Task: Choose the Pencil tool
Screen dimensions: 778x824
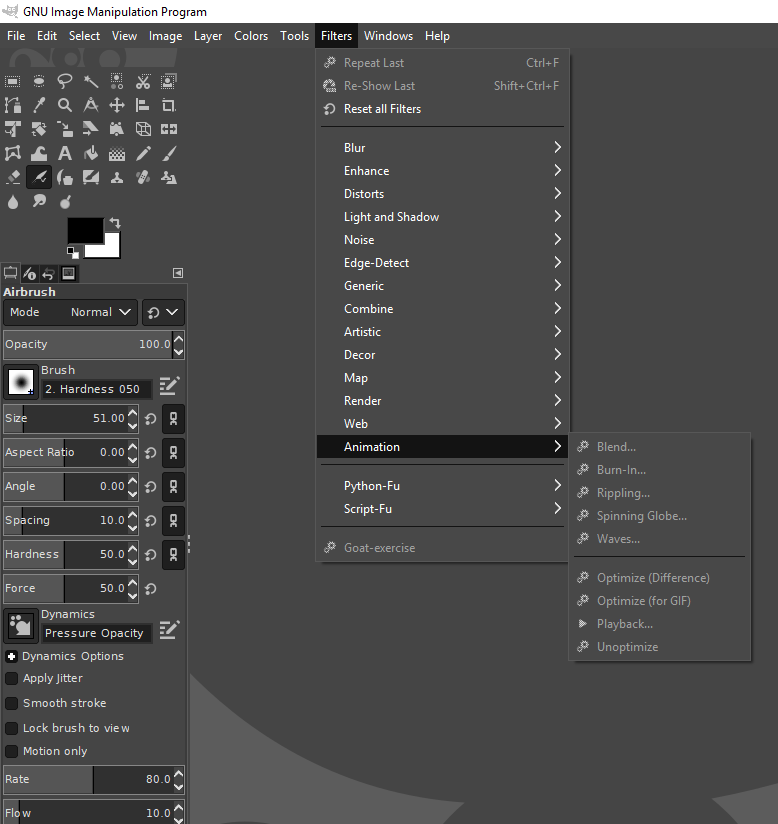Action: (x=143, y=153)
